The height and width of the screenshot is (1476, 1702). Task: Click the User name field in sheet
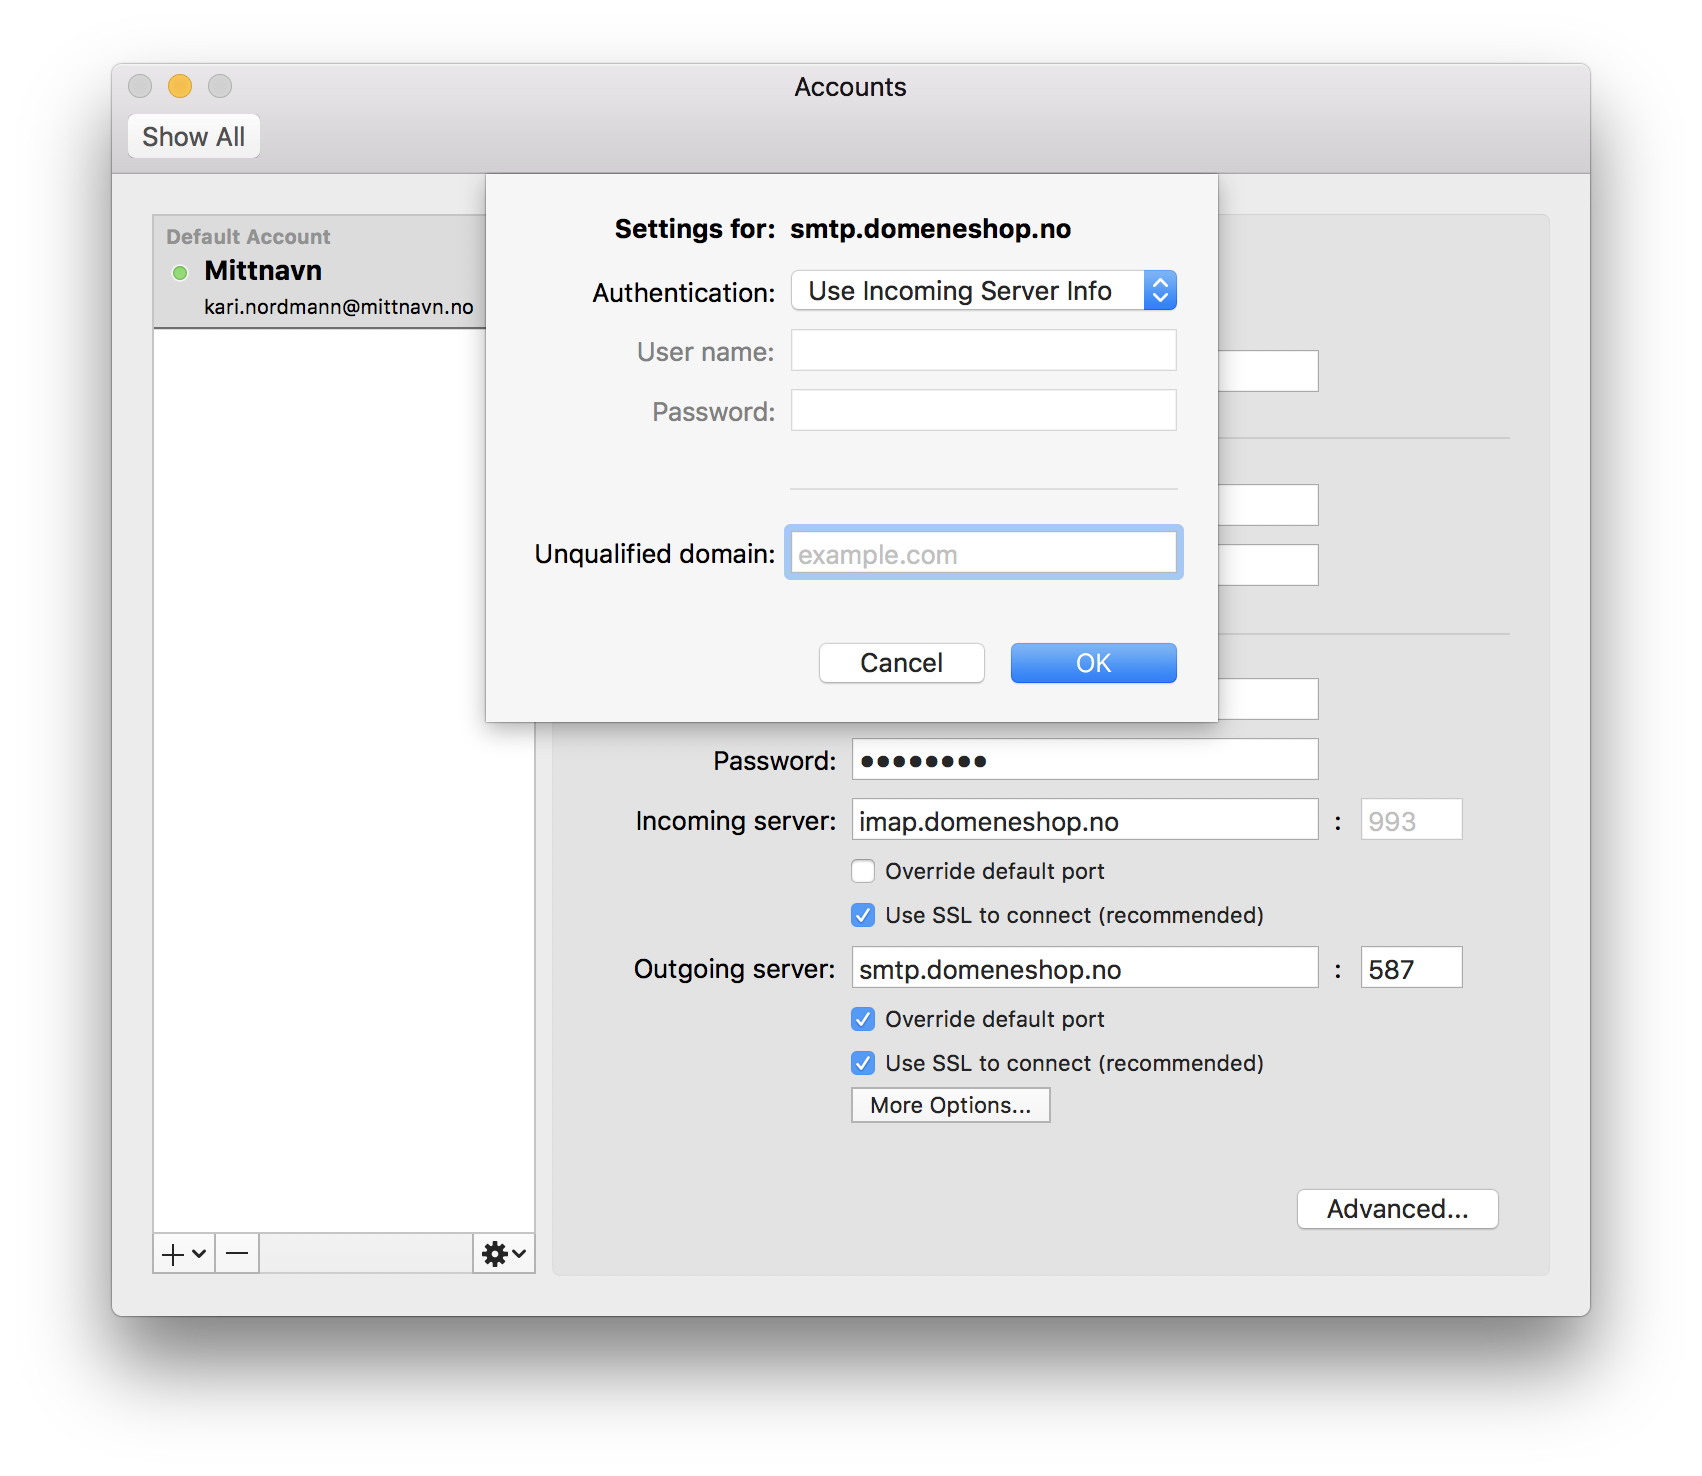coord(984,351)
